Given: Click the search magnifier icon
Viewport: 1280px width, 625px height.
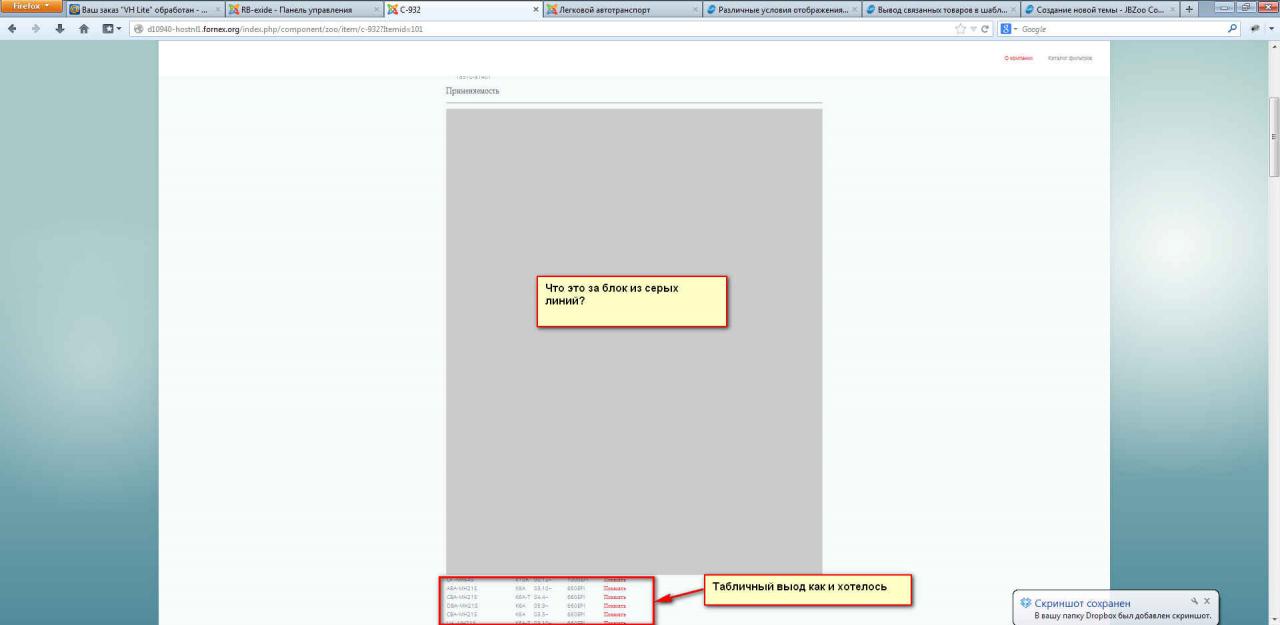Looking at the screenshot, I should pos(1231,30).
